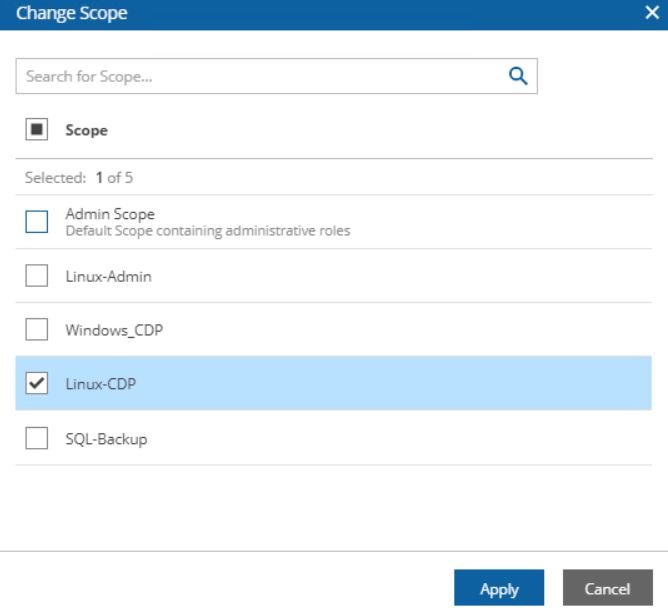Select the Admin Scope row label
668x615 pixels.
110,214
